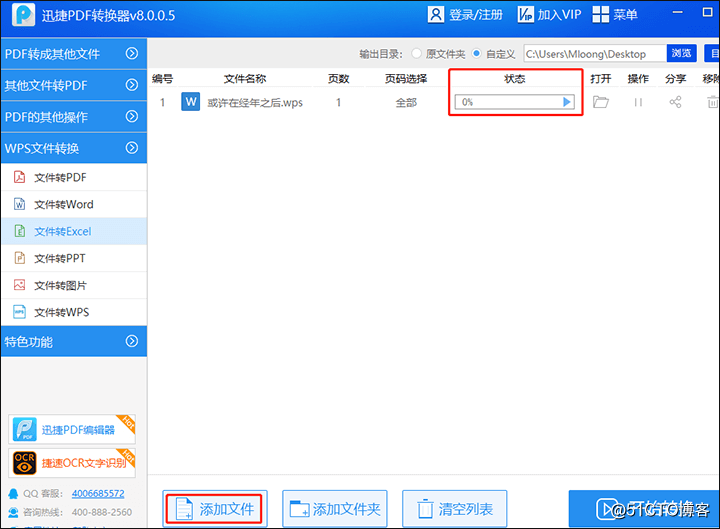Click the 编号 column header
Viewport: 720px width, 529px height.
[163, 79]
